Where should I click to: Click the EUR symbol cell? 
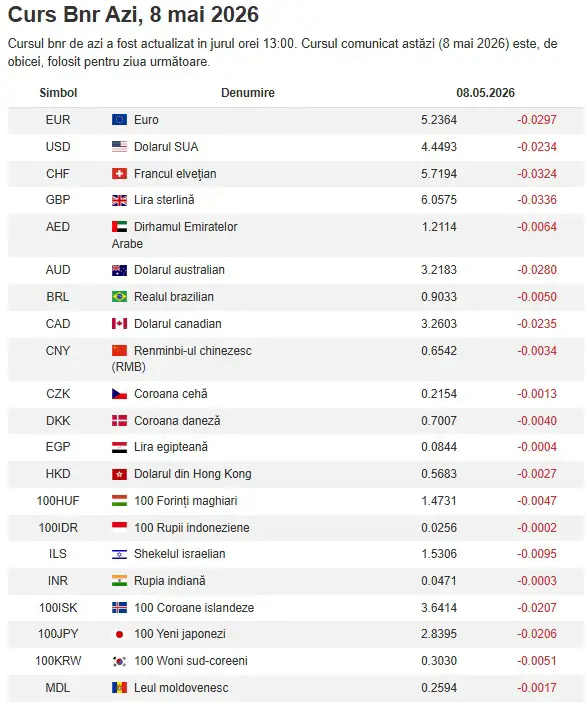point(58,120)
